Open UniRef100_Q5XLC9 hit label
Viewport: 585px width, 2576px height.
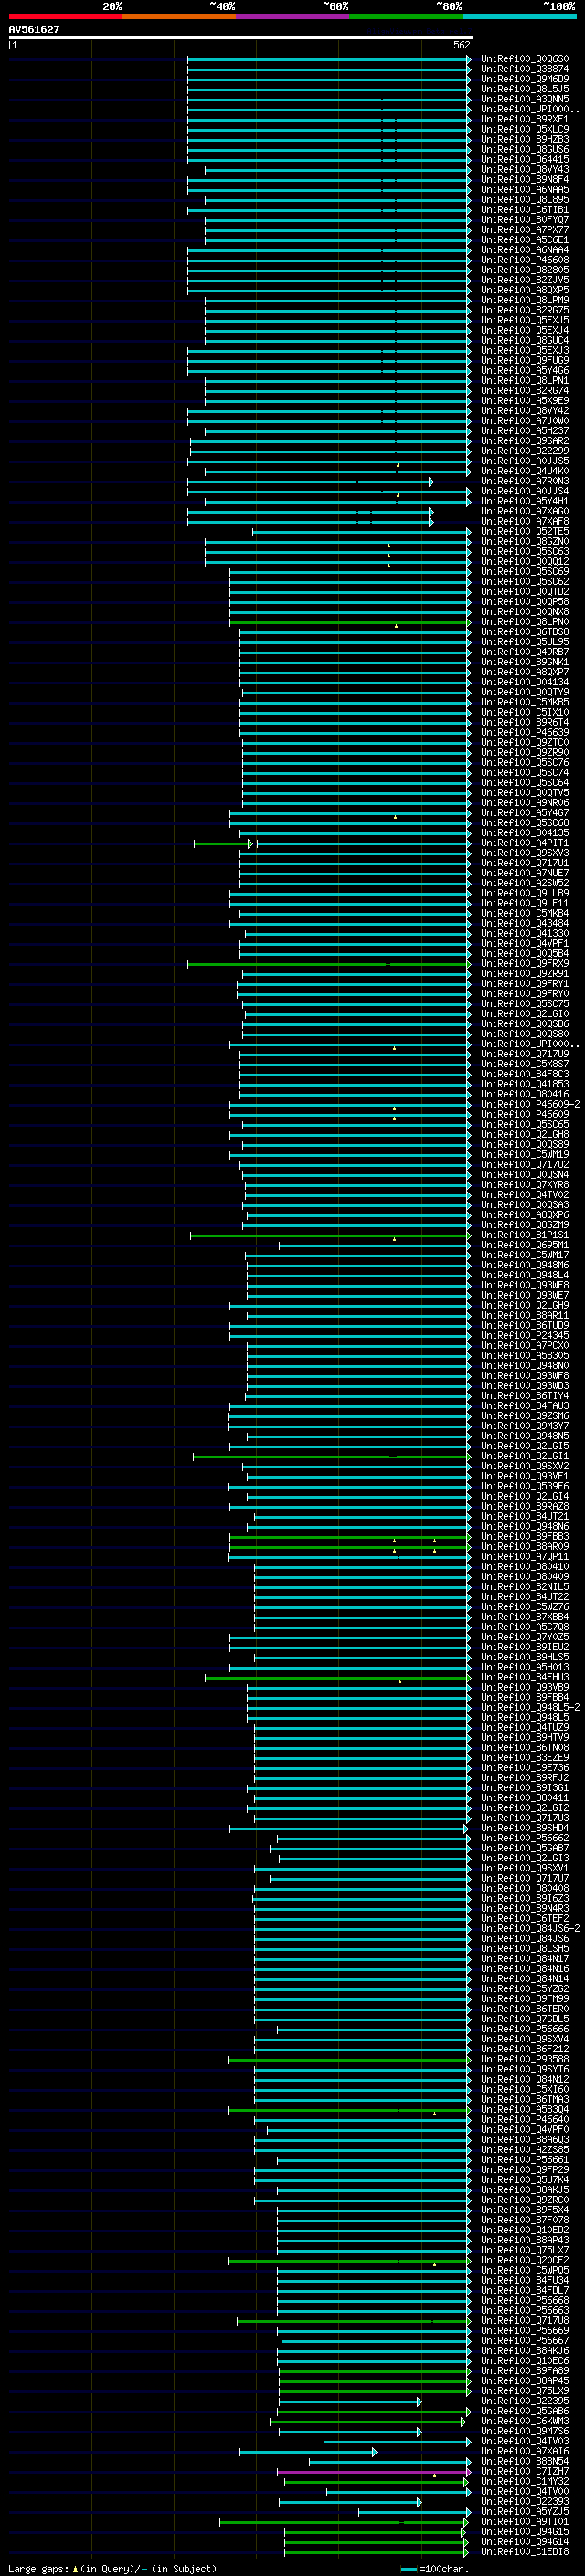tap(524, 129)
